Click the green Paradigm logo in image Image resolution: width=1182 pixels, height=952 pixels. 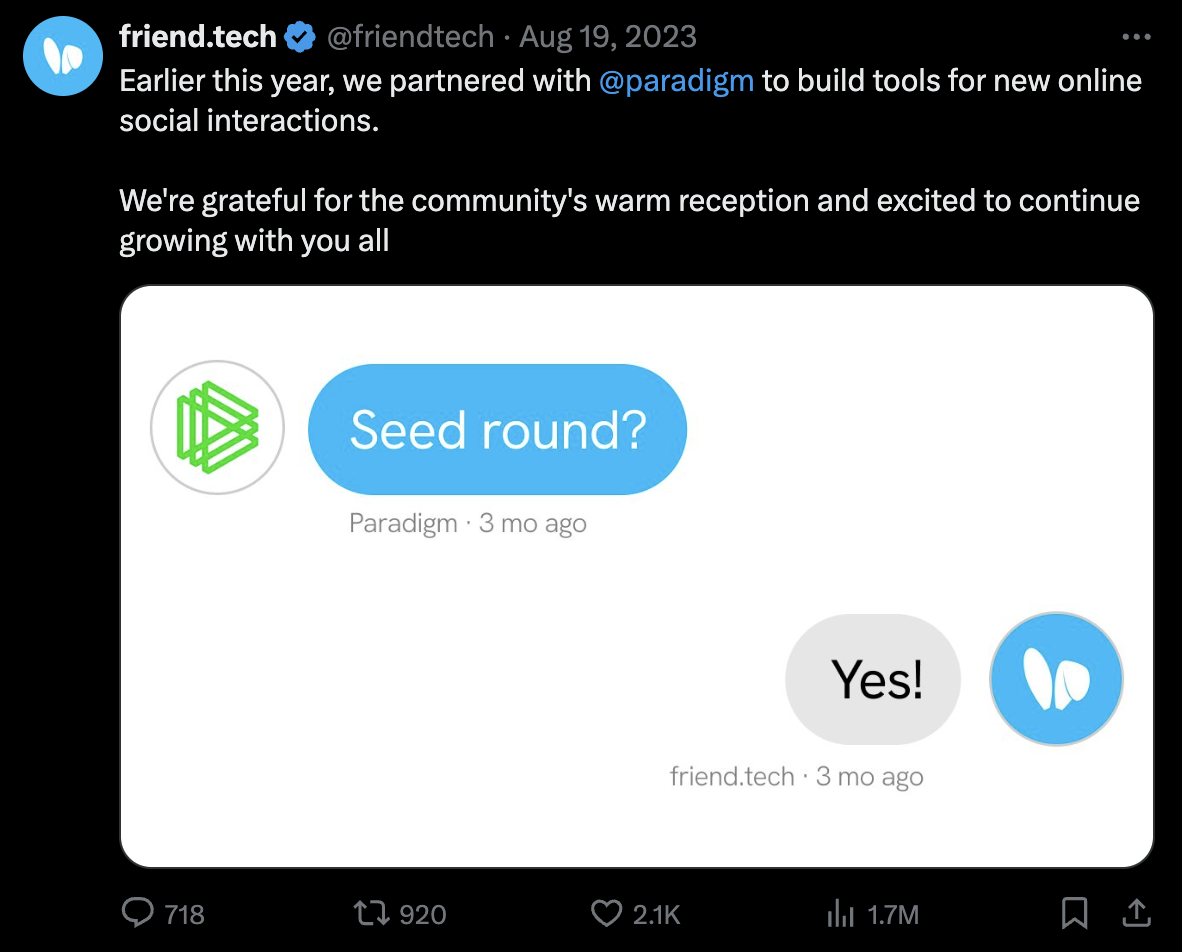click(217, 429)
